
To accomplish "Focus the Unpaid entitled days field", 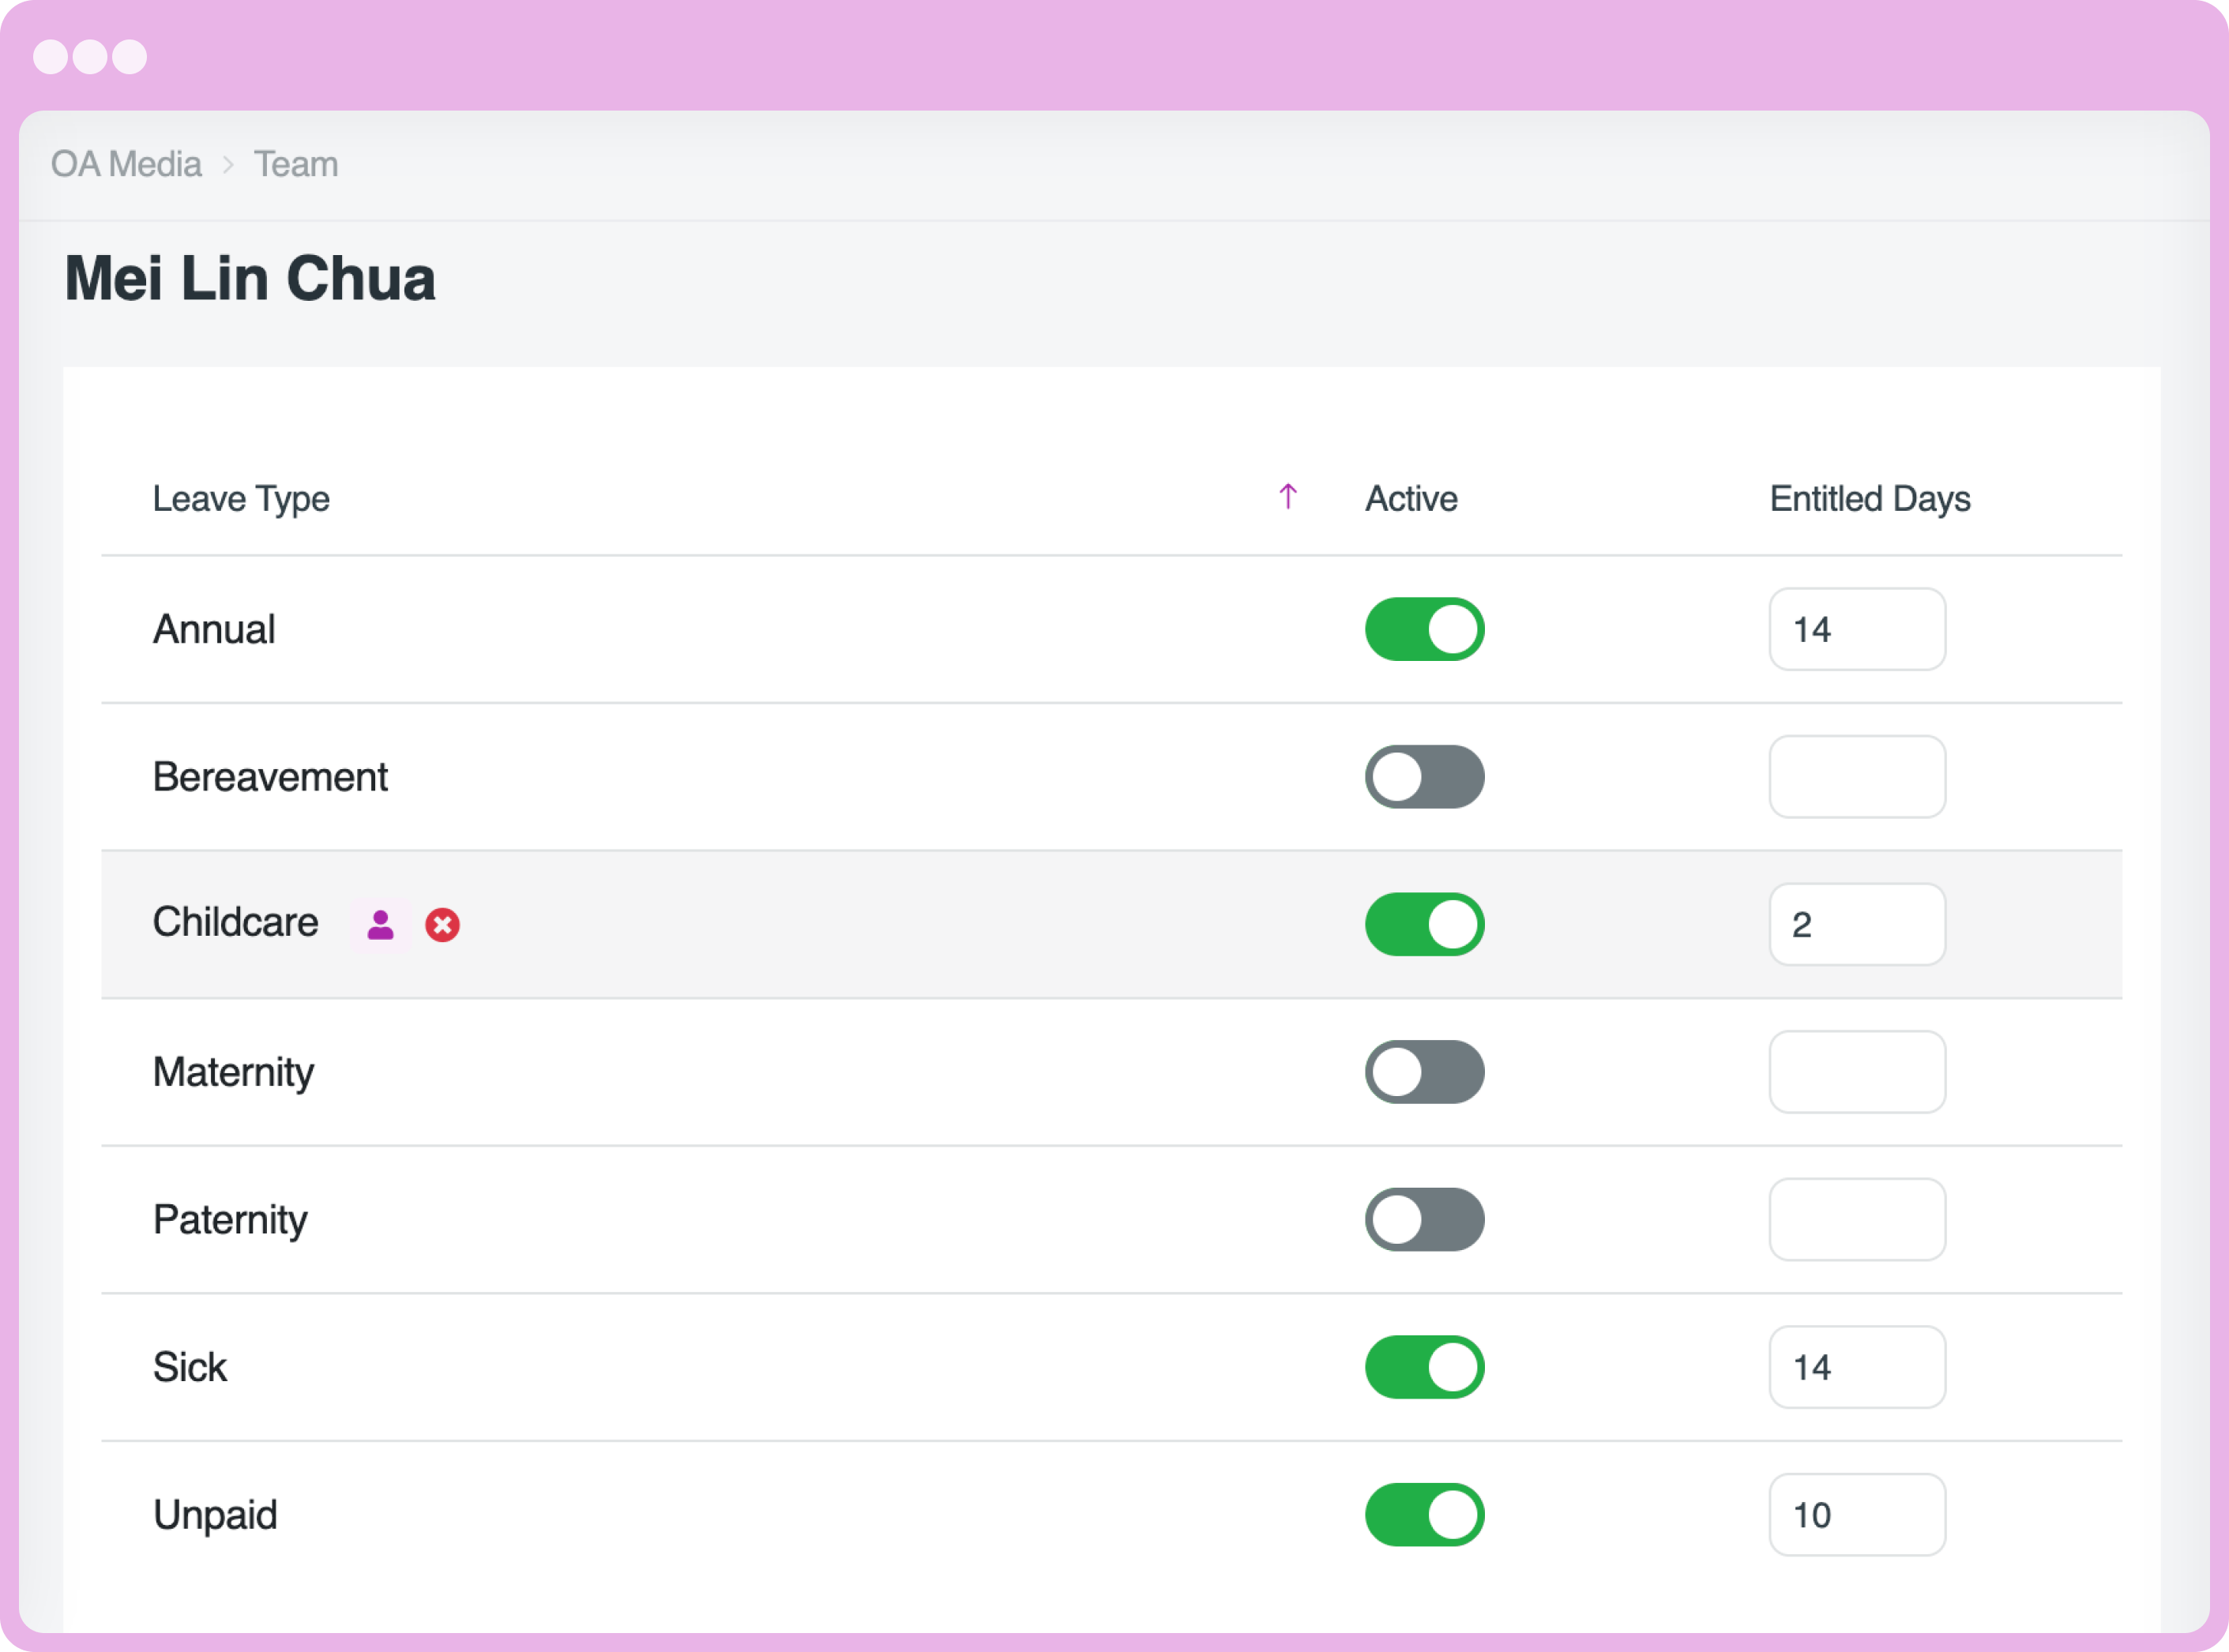I will tap(1856, 1514).
